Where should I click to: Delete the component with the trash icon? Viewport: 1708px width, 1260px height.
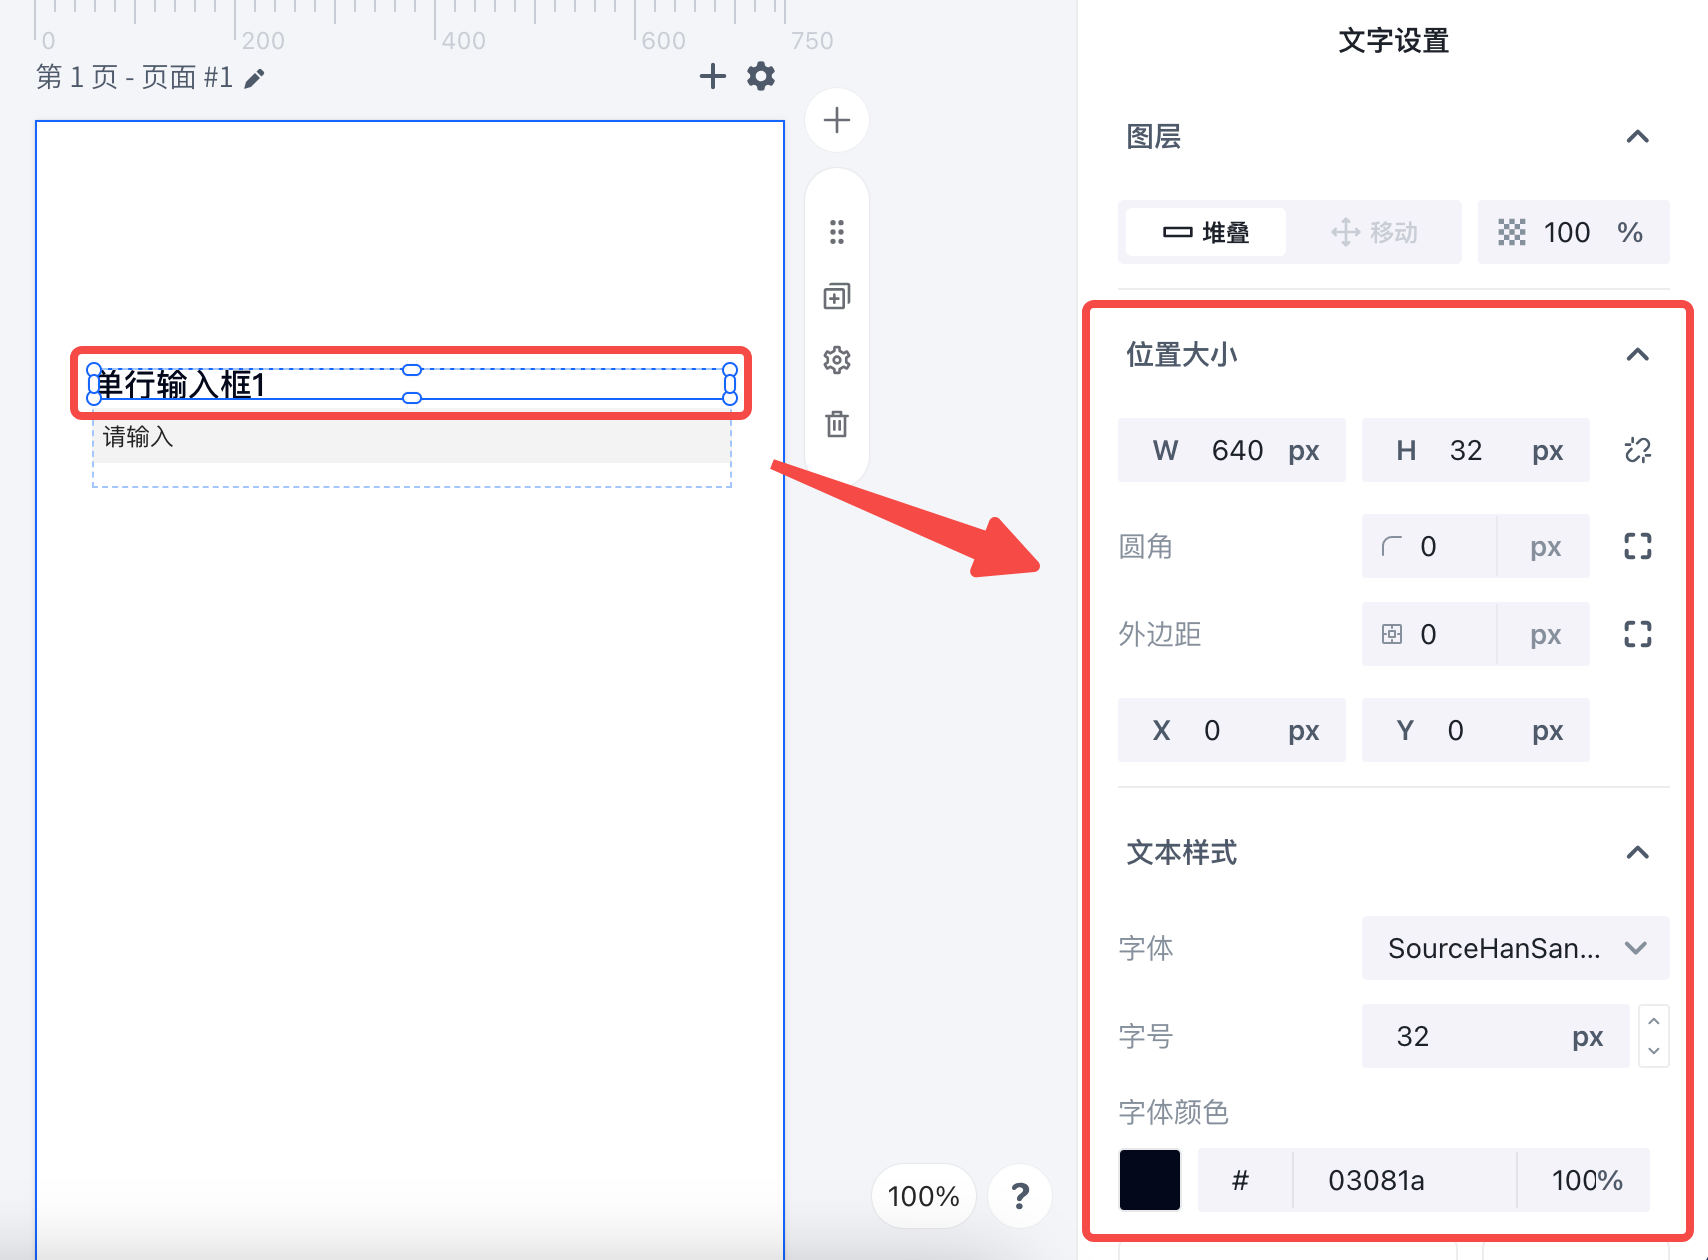point(837,424)
